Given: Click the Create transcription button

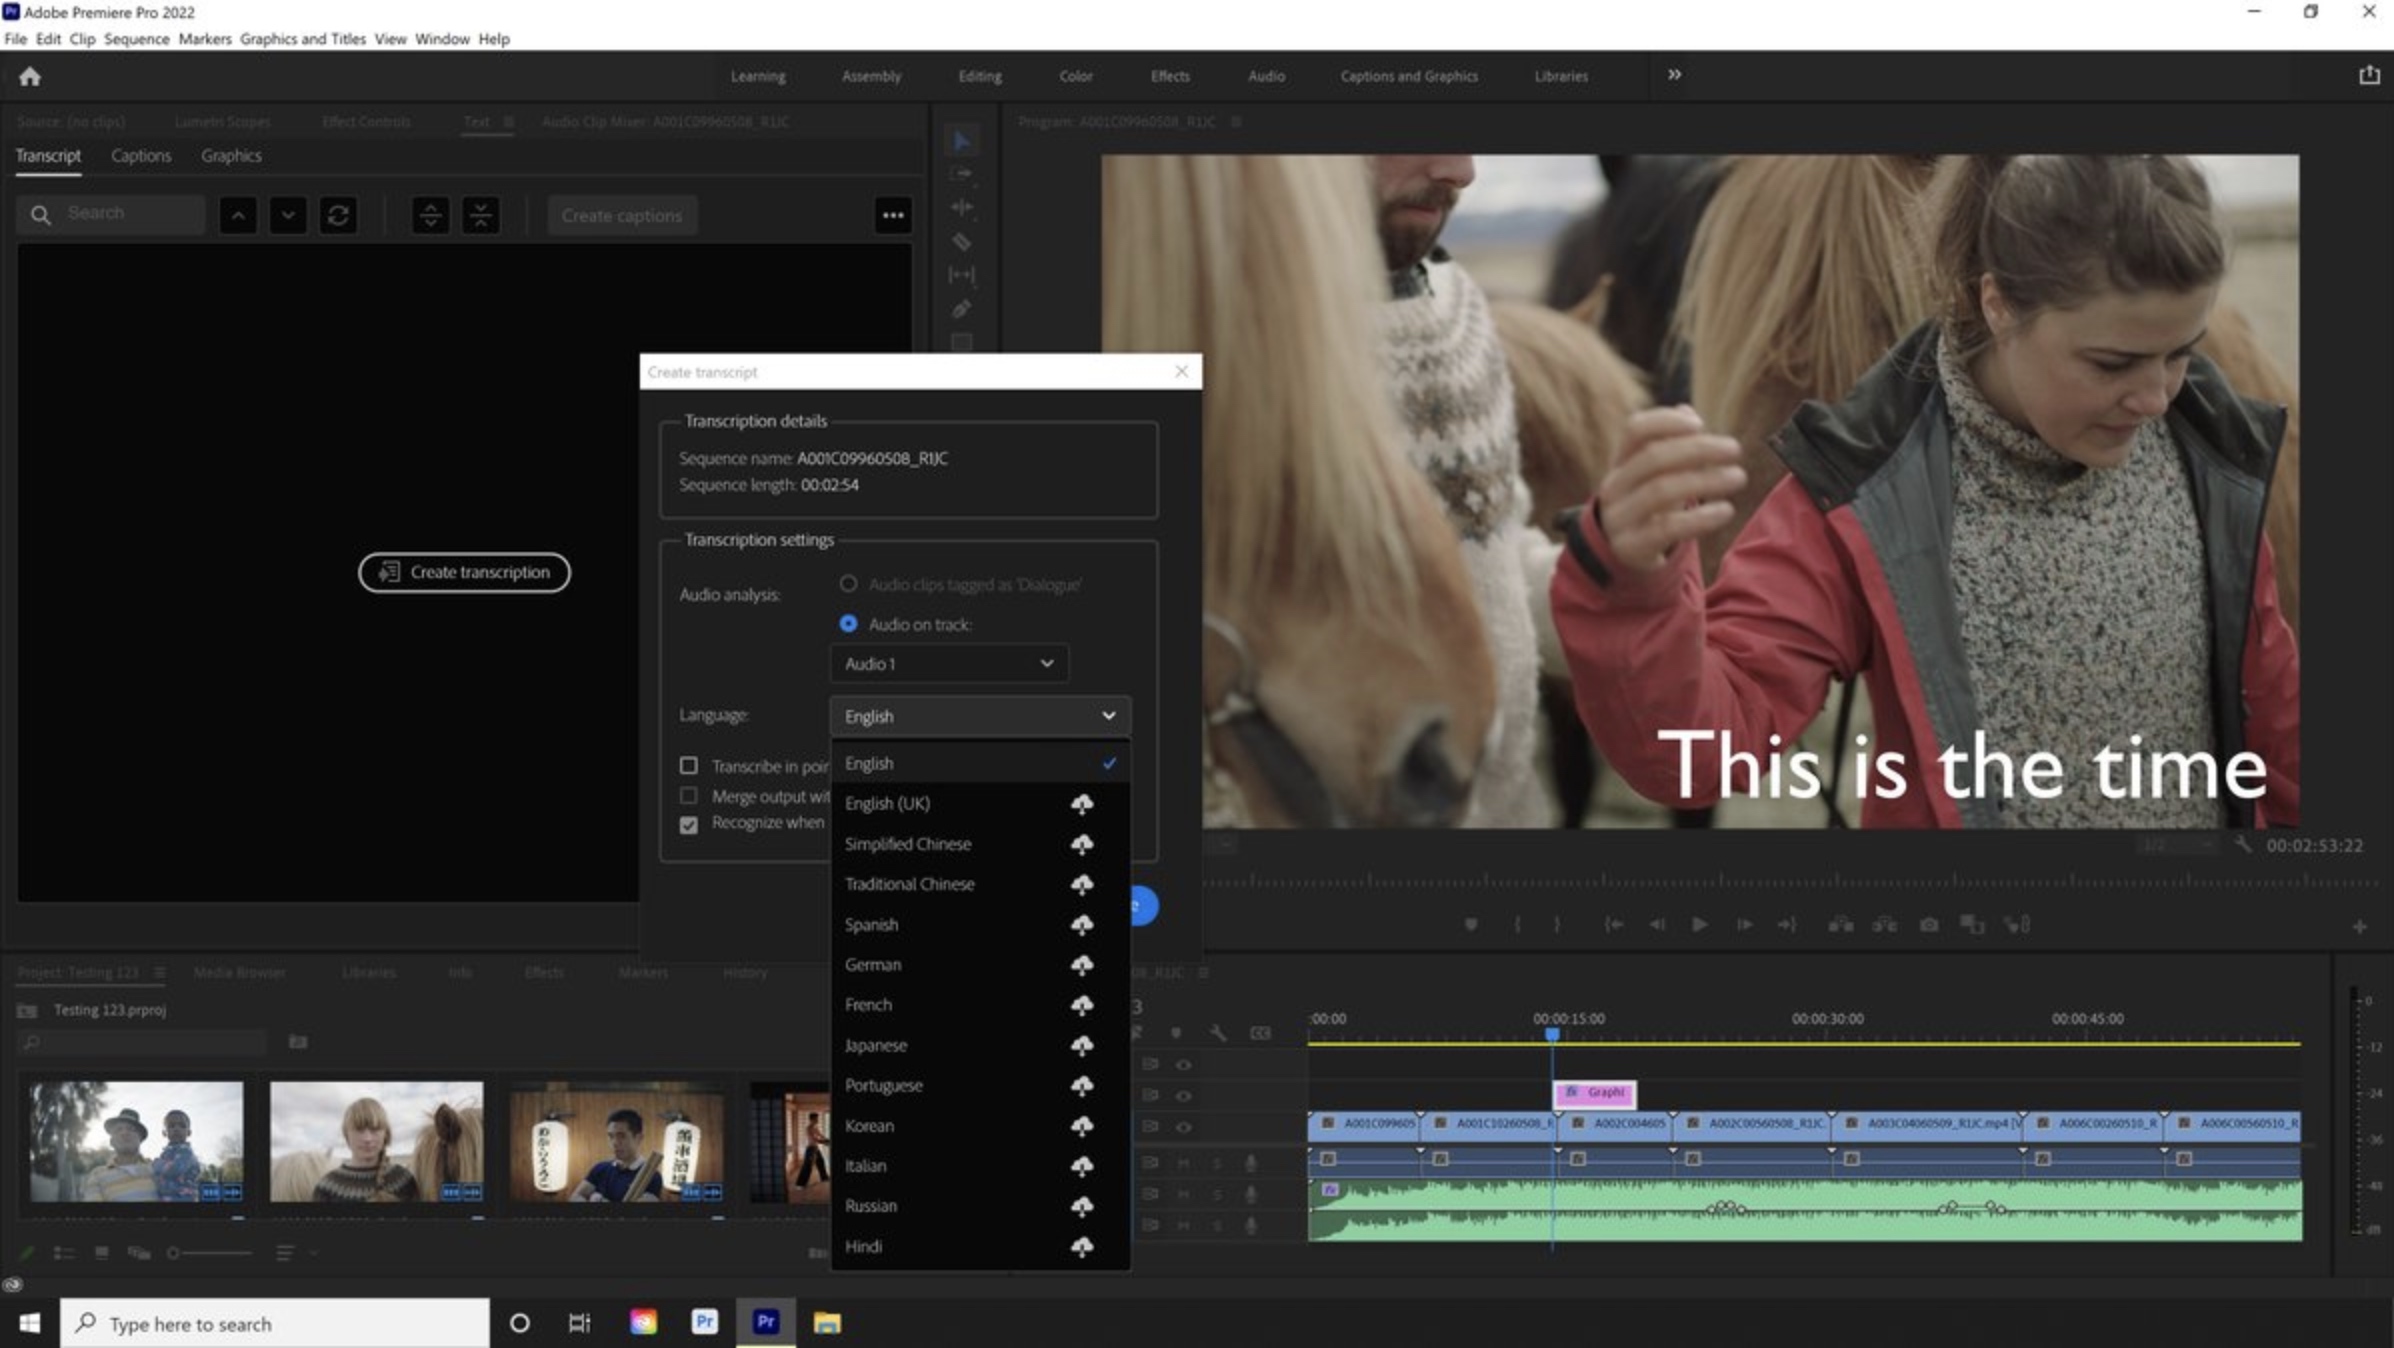Looking at the screenshot, I should click(464, 572).
